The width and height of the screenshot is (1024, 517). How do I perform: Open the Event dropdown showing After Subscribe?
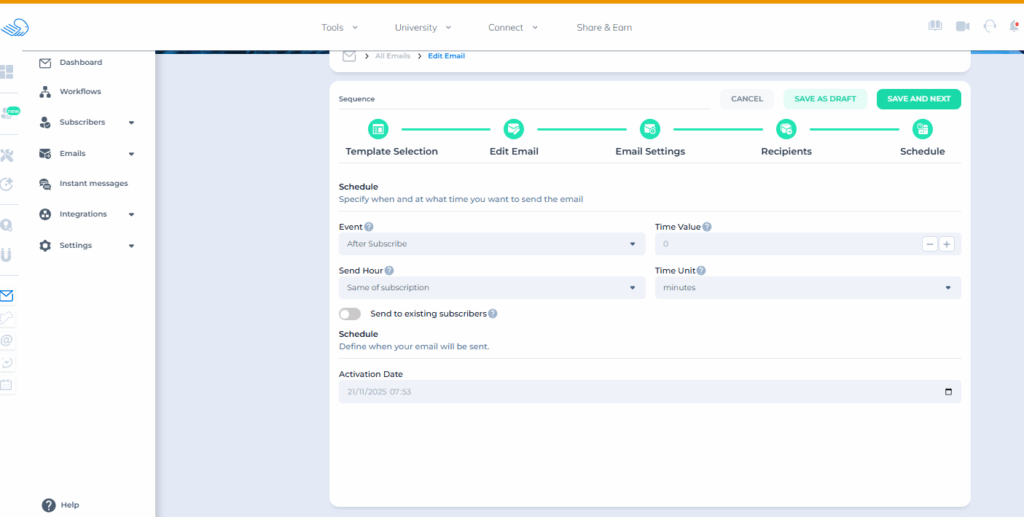pyautogui.click(x=491, y=244)
